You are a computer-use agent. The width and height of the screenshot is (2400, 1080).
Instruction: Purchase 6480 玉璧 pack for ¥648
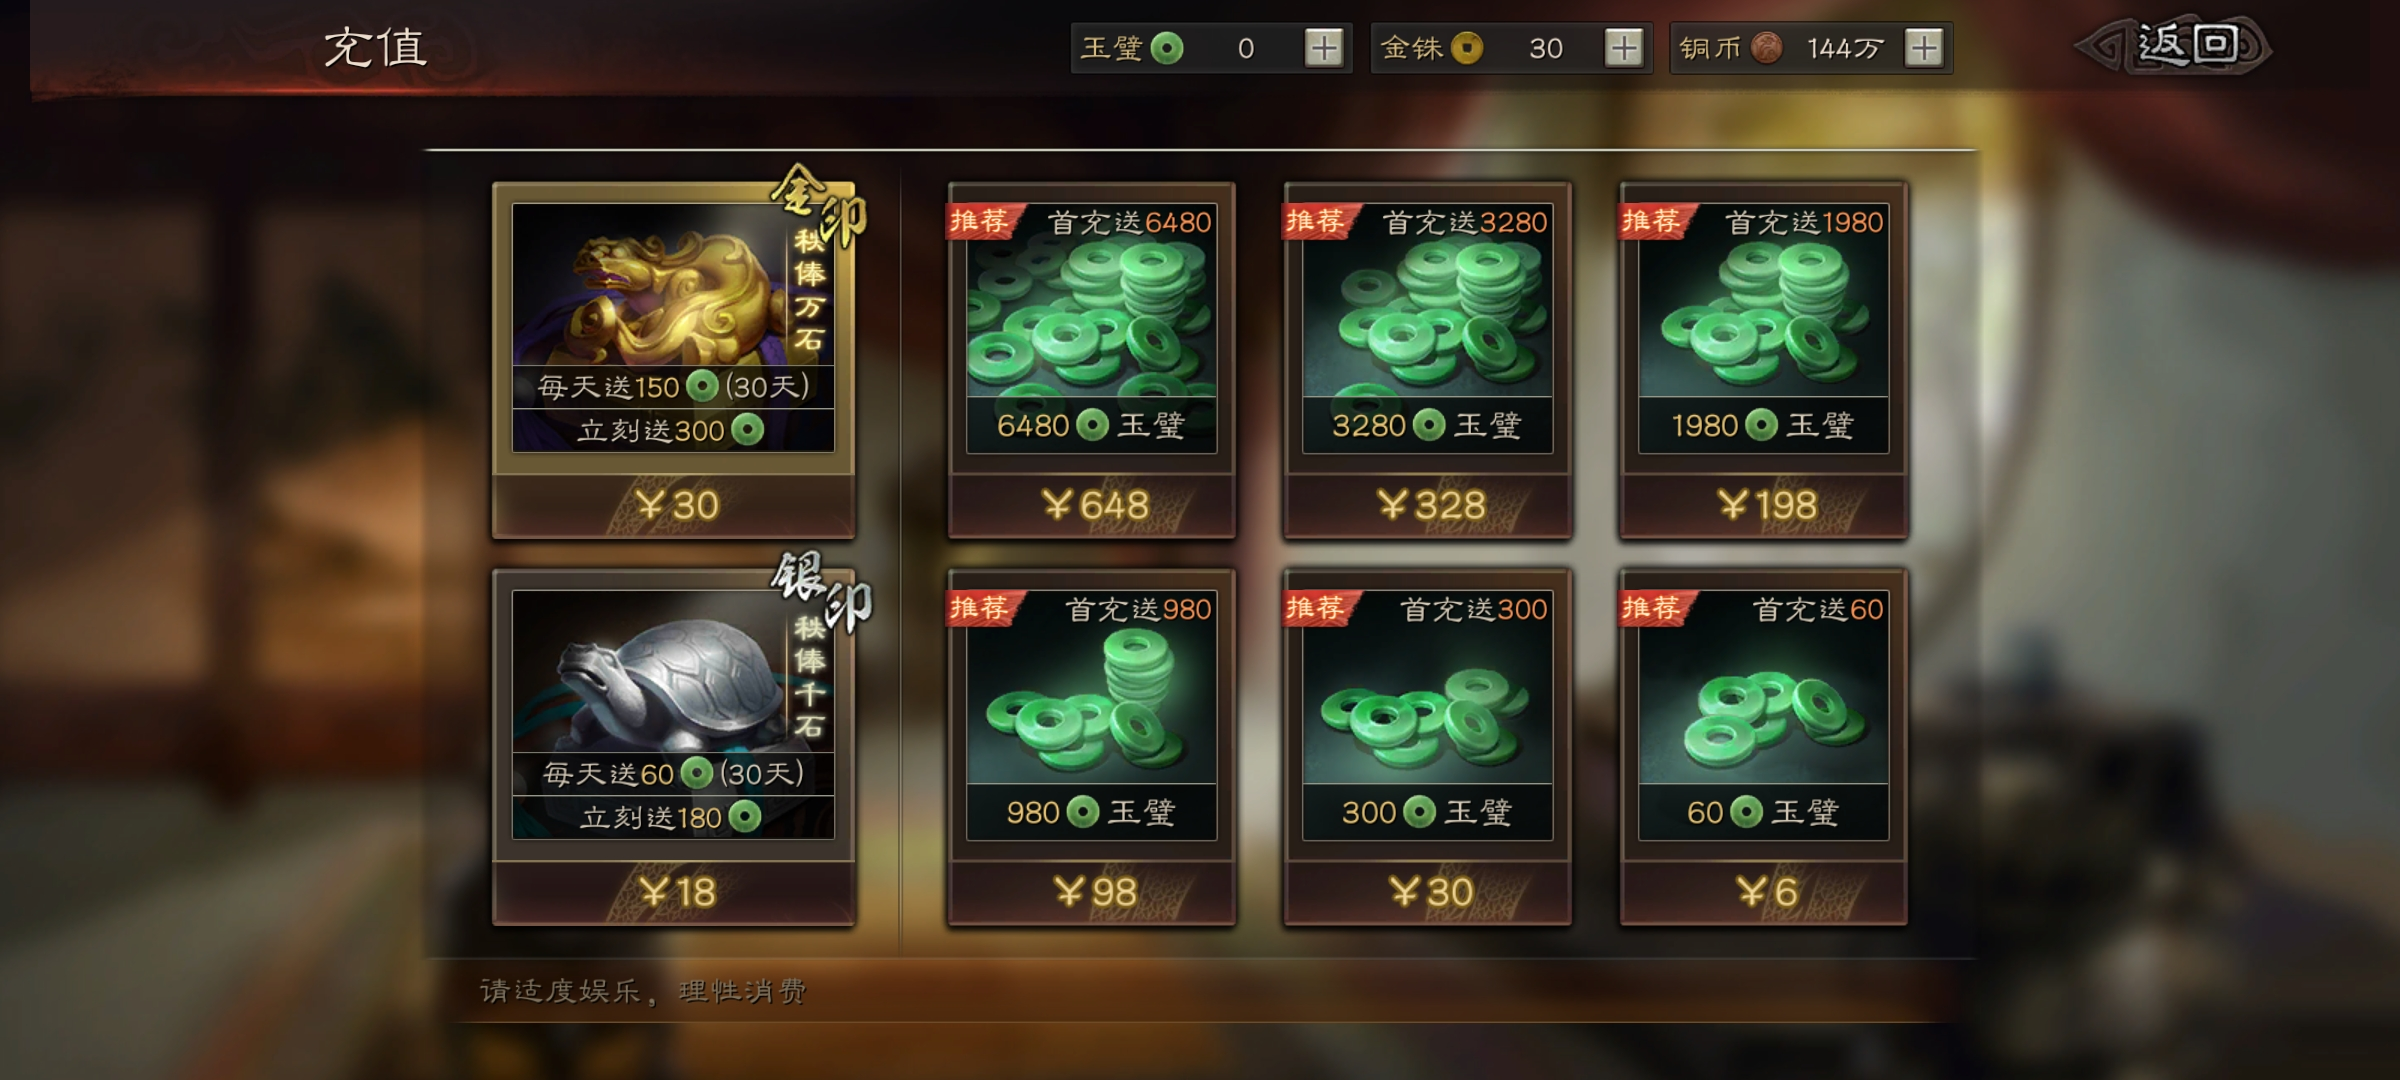1092,505
